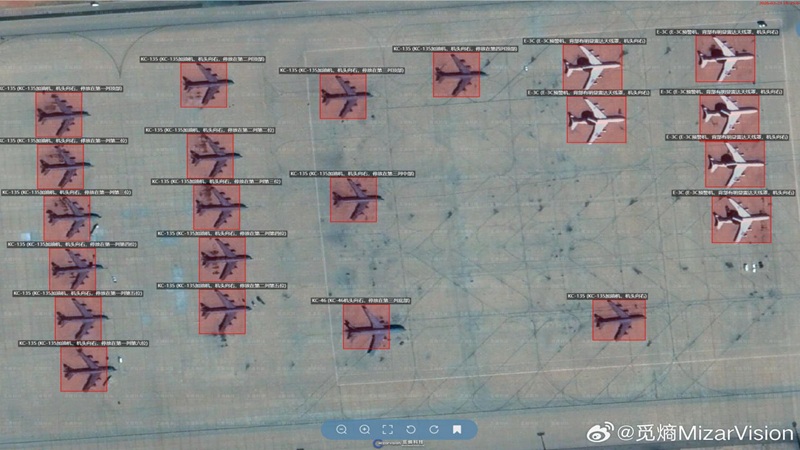Zoom out using the magnifier minus icon
Image resolution: width=800 pixels, height=450 pixels.
coord(342,429)
